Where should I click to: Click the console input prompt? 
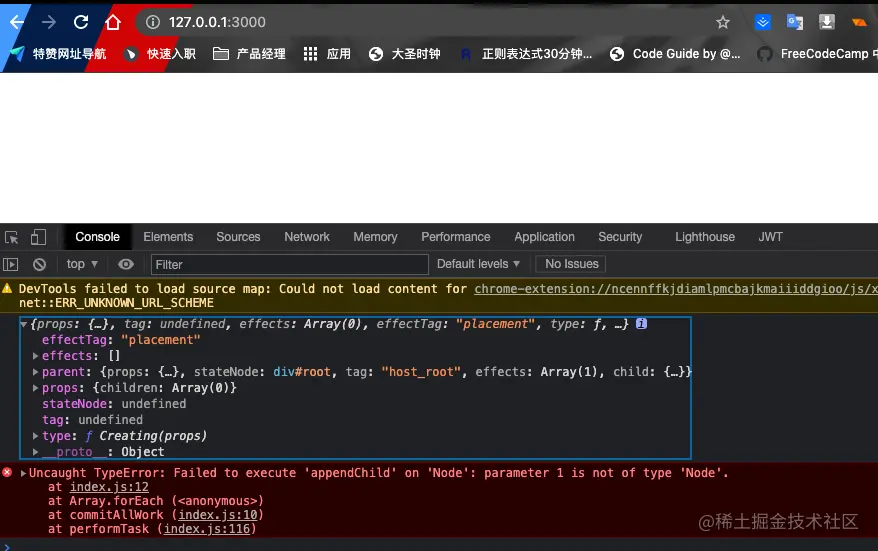tap(439, 546)
